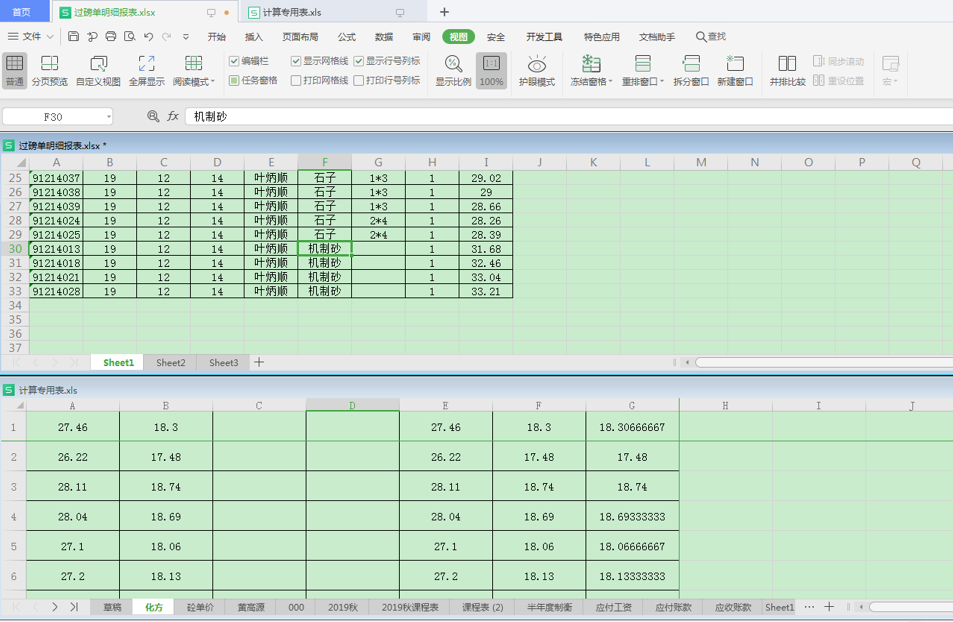Select Sheet2 tab in upper window
Image resolution: width=953 pixels, height=622 pixels.
[x=171, y=363]
